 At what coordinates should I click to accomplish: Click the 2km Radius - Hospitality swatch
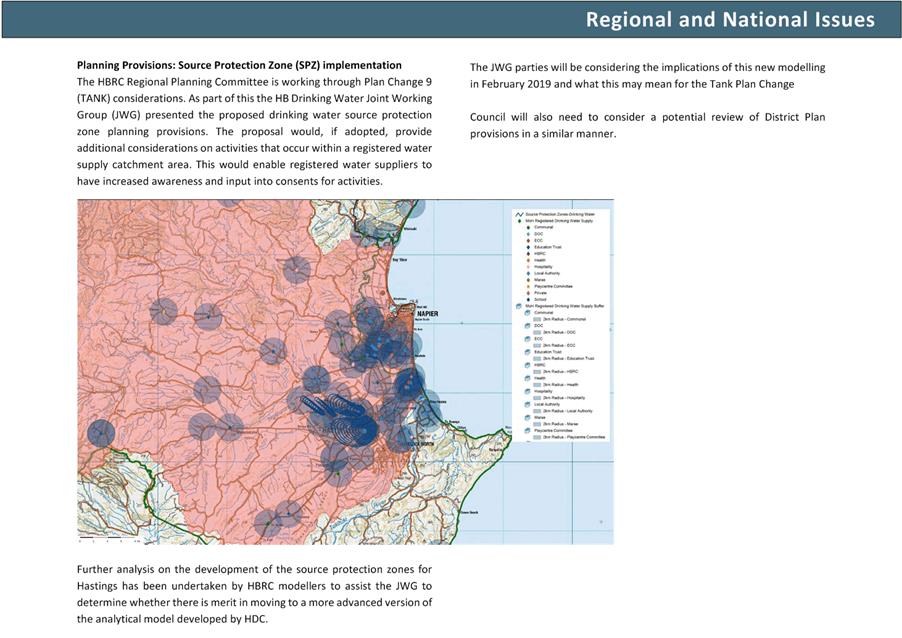click(537, 398)
